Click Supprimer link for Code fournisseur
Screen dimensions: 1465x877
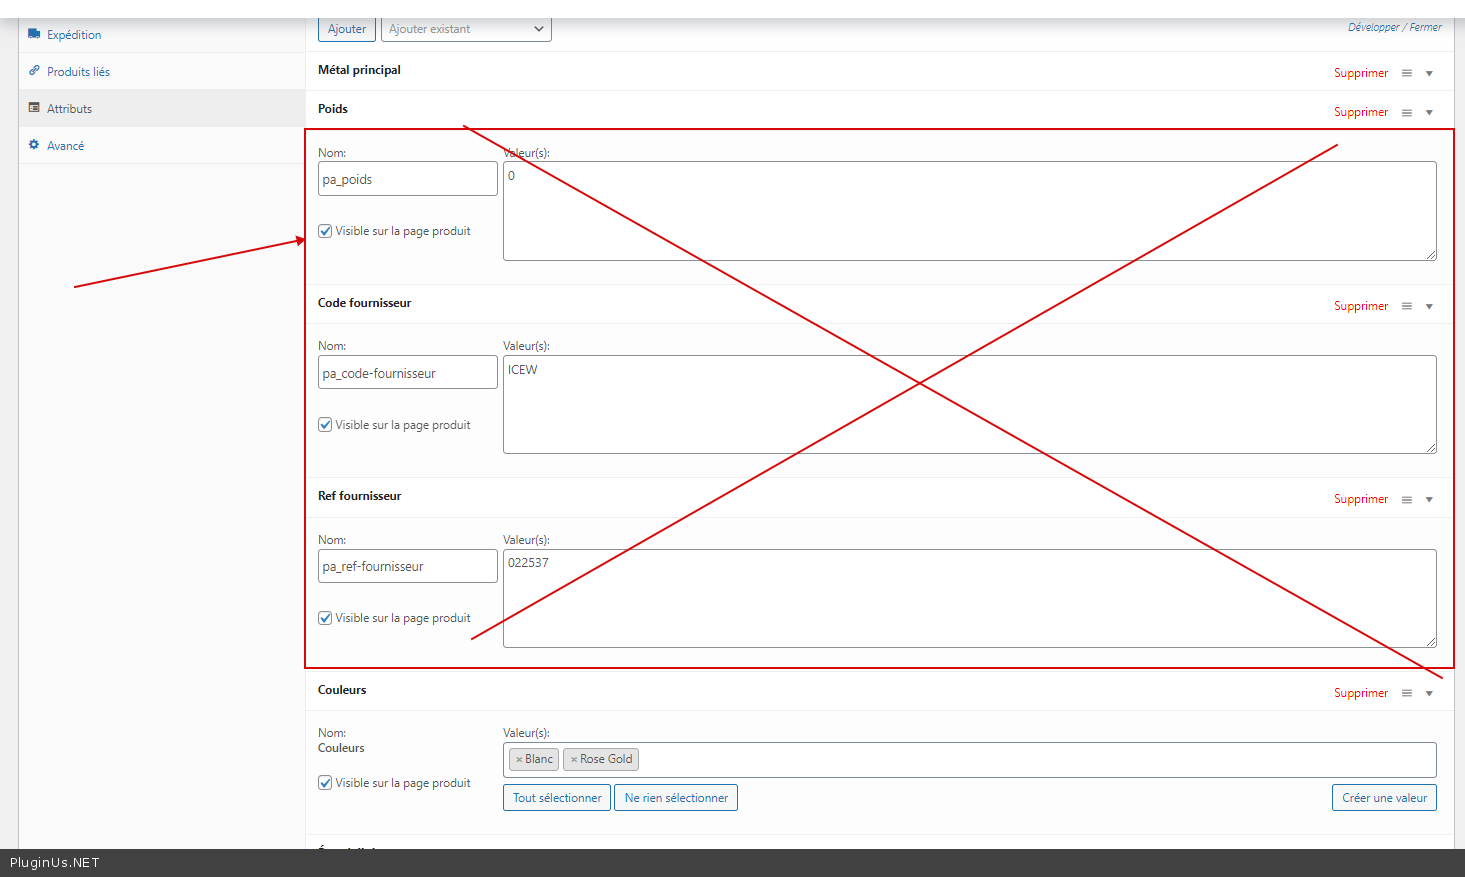coord(1360,306)
